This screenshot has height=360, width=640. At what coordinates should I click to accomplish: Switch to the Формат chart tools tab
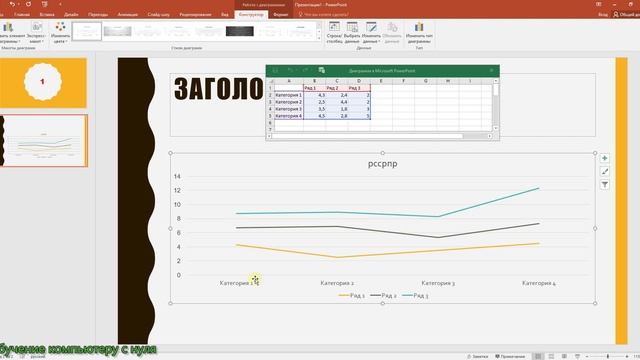(x=281, y=14)
